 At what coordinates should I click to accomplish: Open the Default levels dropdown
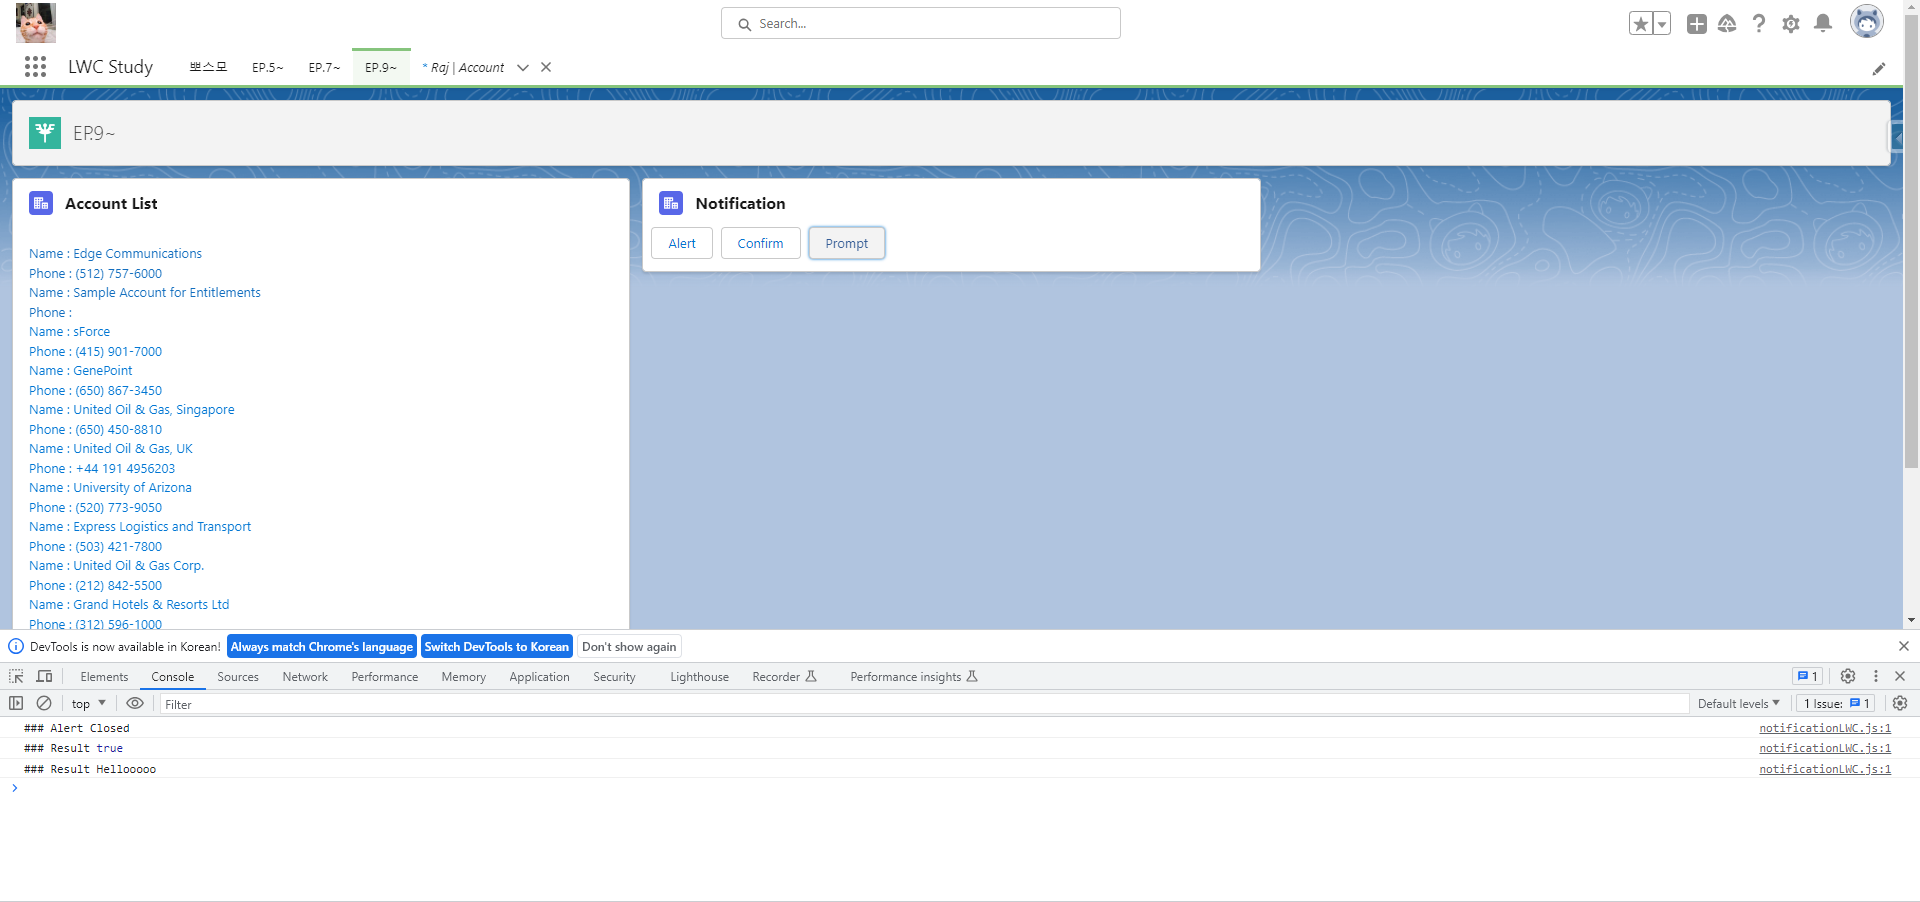coord(1739,704)
